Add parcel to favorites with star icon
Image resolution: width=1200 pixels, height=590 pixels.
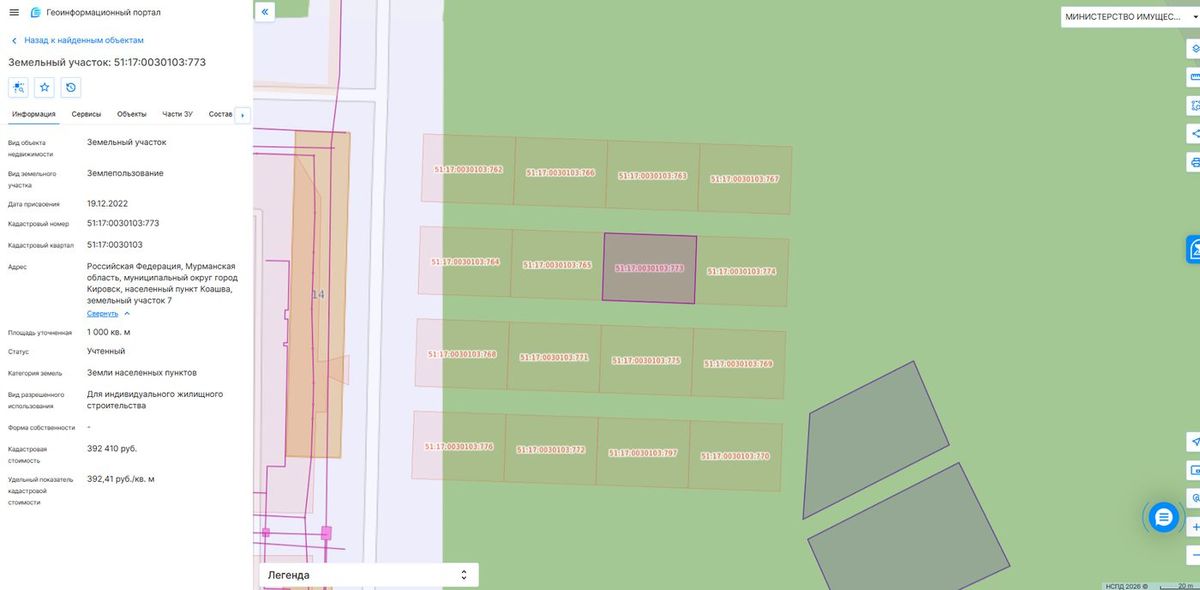click(44, 88)
